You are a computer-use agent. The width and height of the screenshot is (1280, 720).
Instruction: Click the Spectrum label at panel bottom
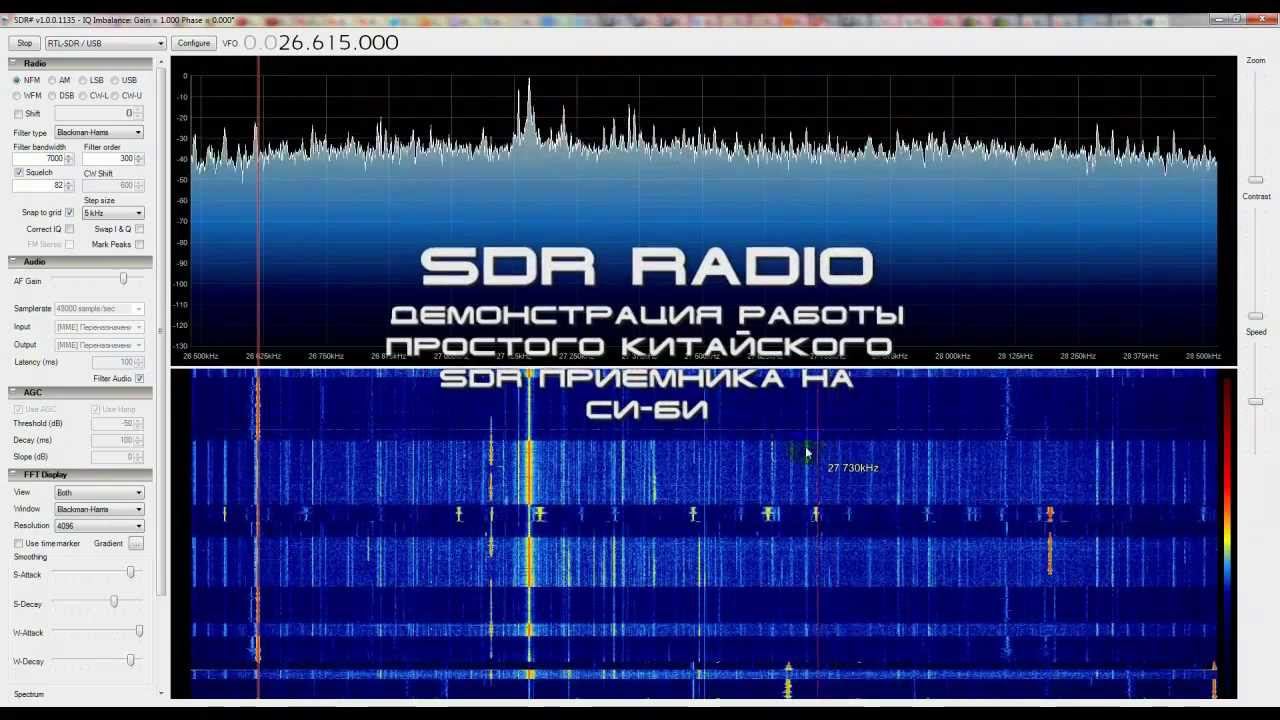[29, 694]
